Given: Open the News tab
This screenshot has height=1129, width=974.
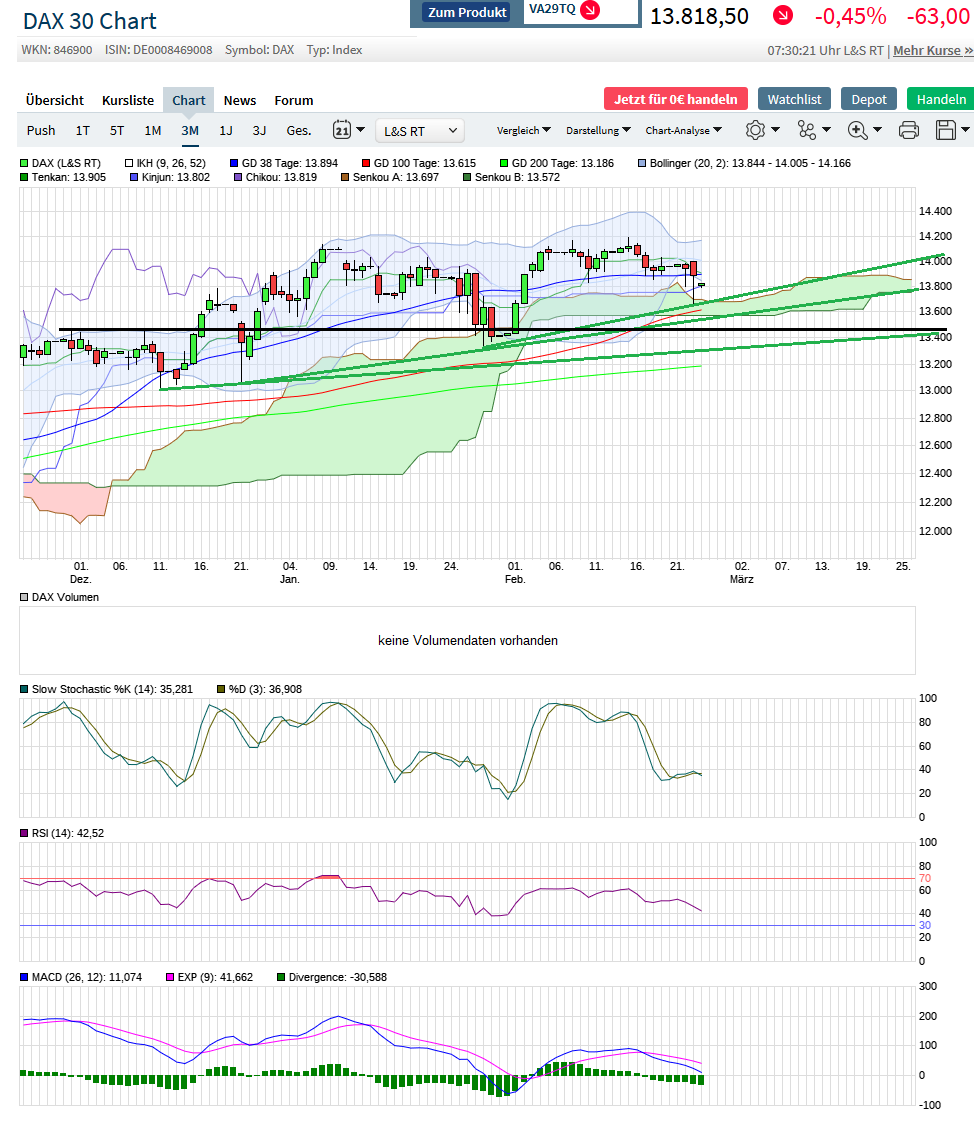Looking at the screenshot, I should point(240,100).
